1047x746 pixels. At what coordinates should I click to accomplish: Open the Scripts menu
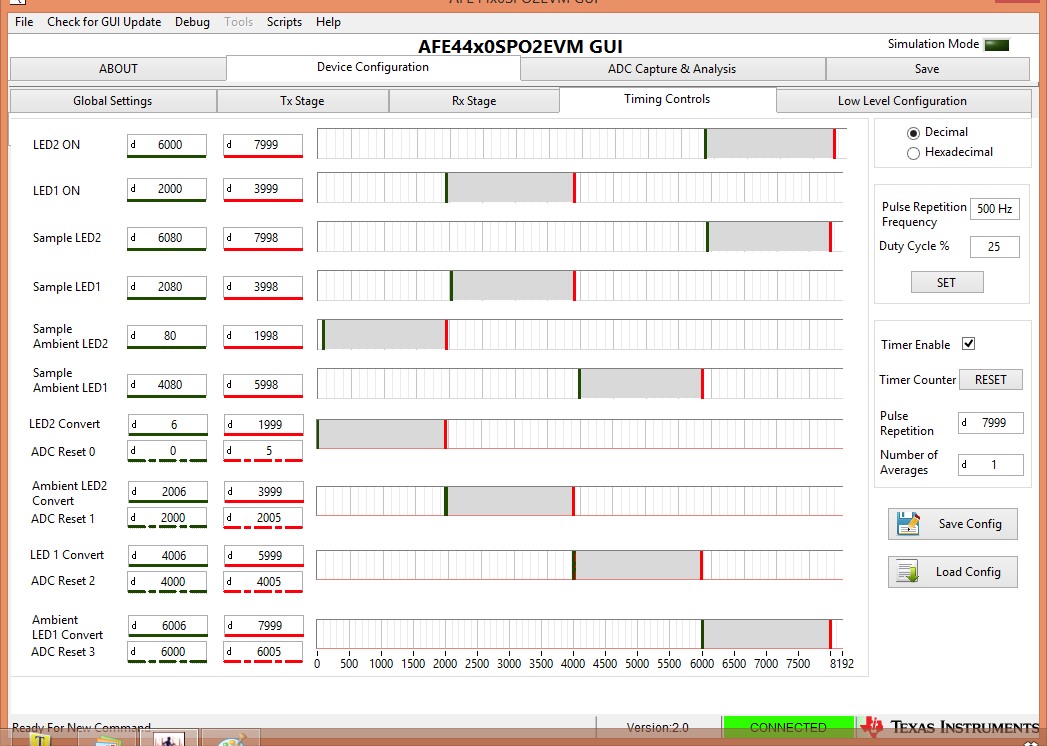(x=284, y=22)
